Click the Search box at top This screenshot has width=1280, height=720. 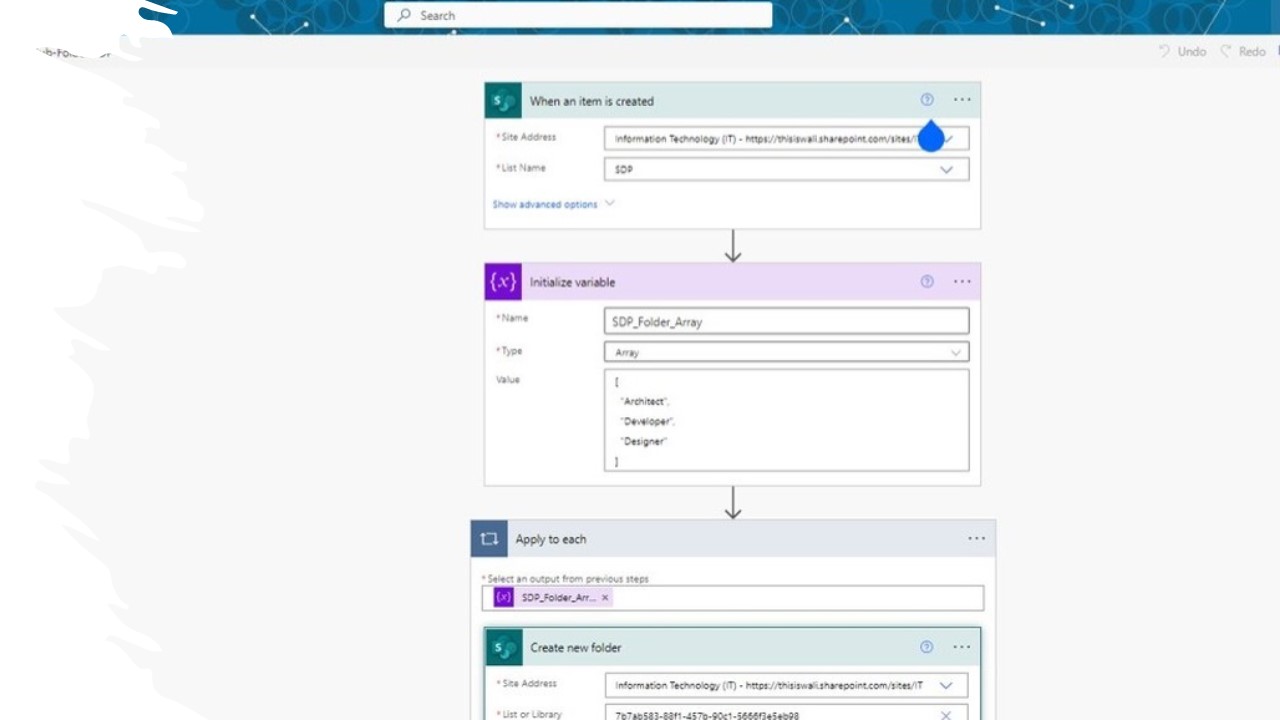[x=578, y=15]
